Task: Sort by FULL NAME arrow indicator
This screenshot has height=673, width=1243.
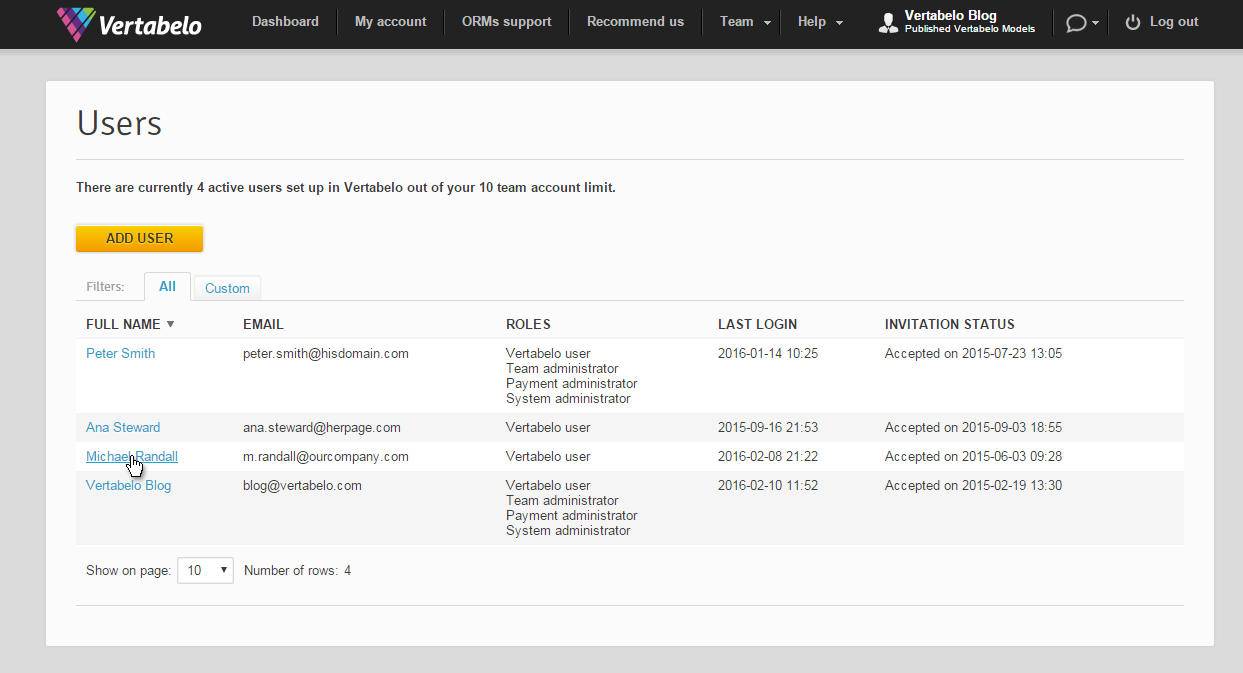Action: 170,324
